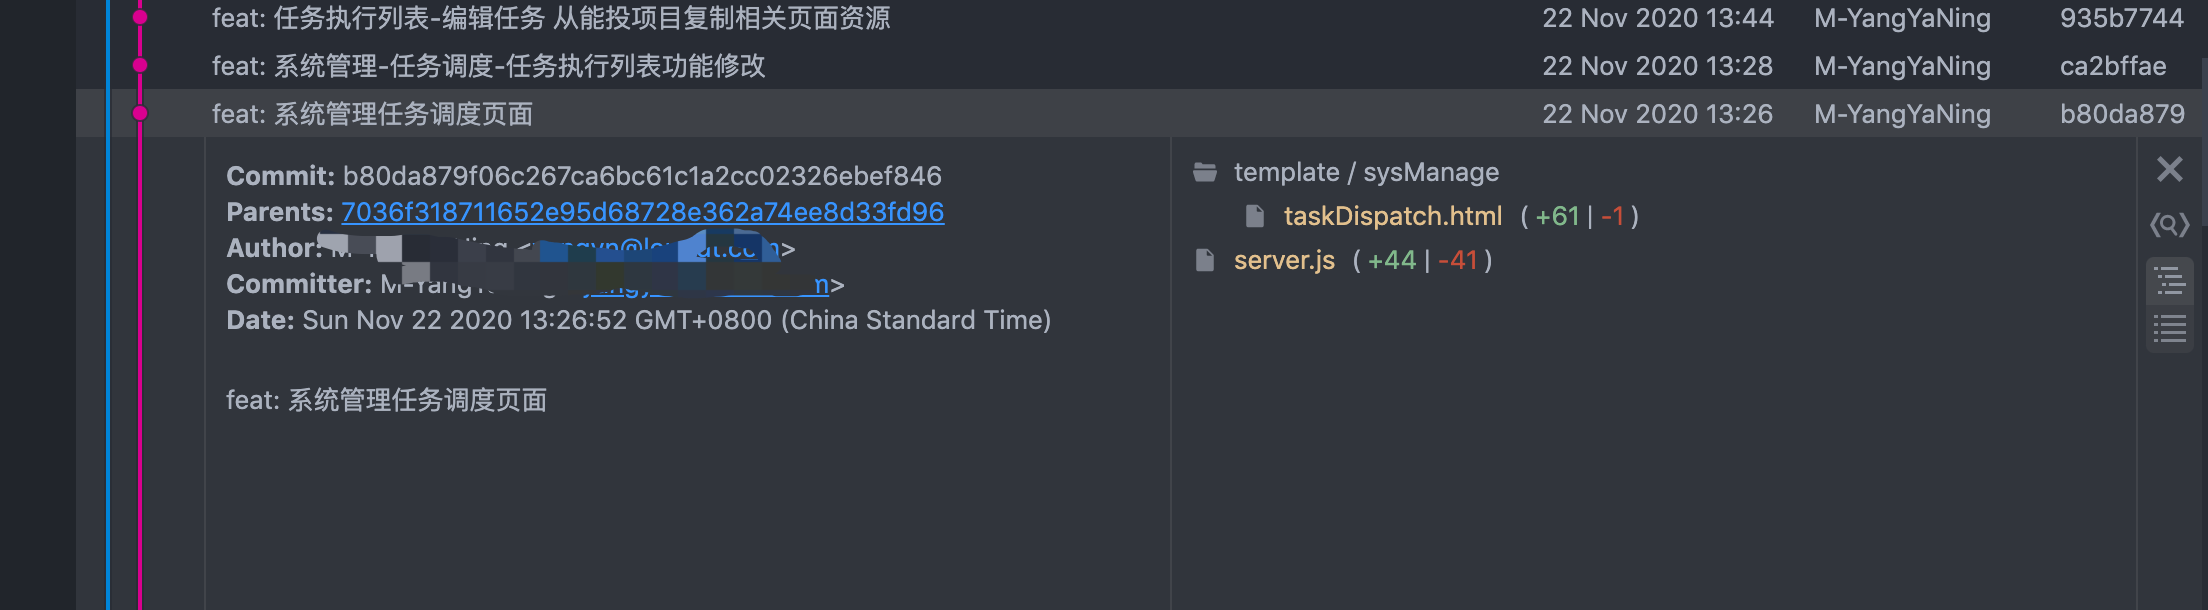Switch to file tree view

(x=2169, y=281)
